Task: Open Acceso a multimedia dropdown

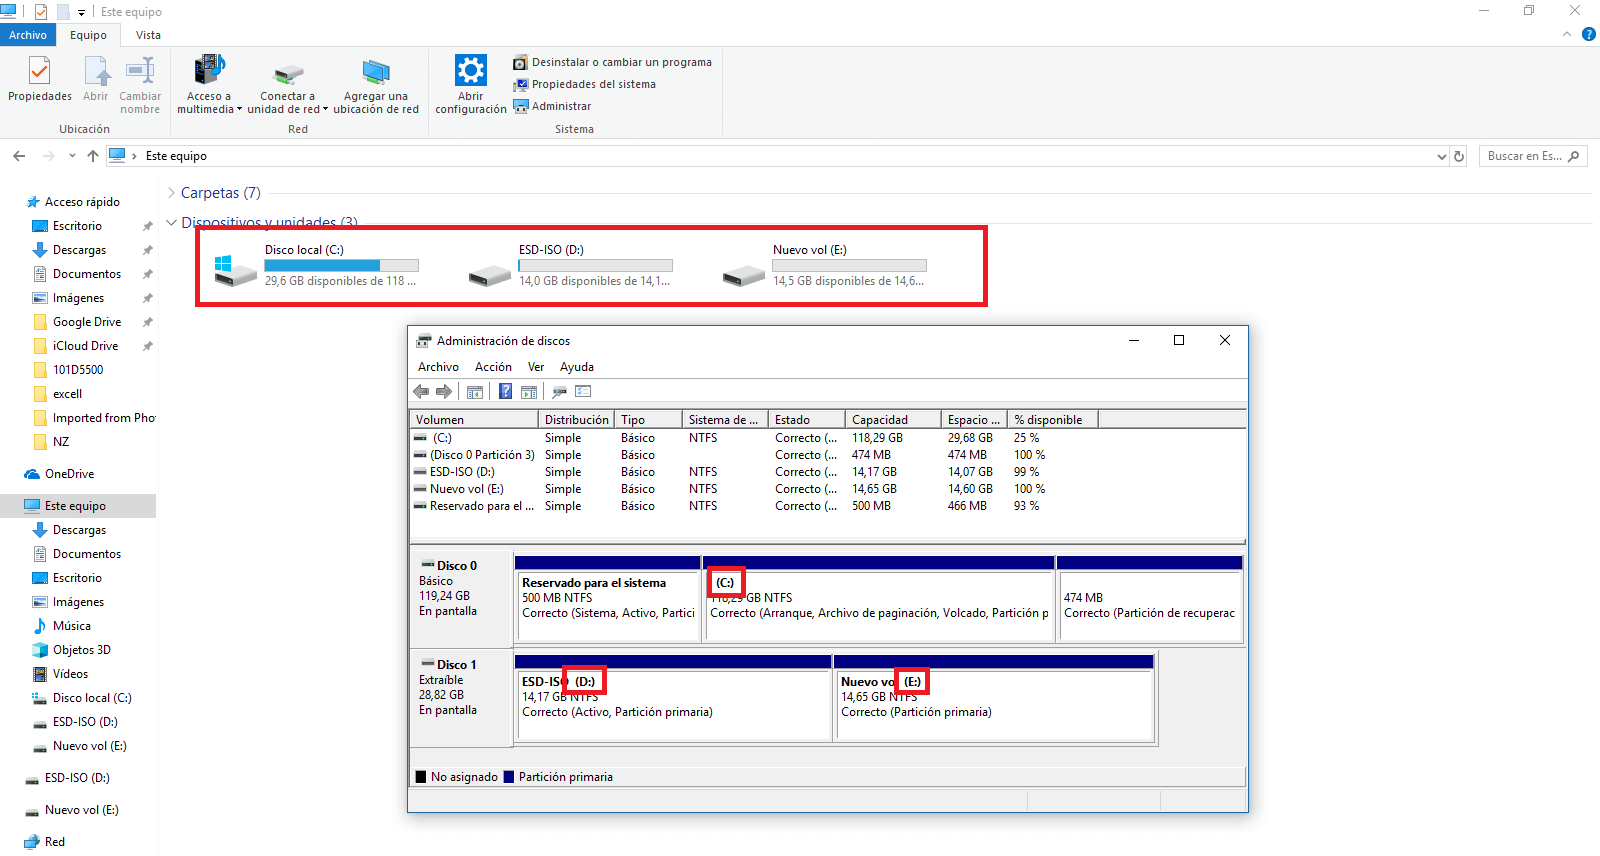Action: (x=209, y=85)
